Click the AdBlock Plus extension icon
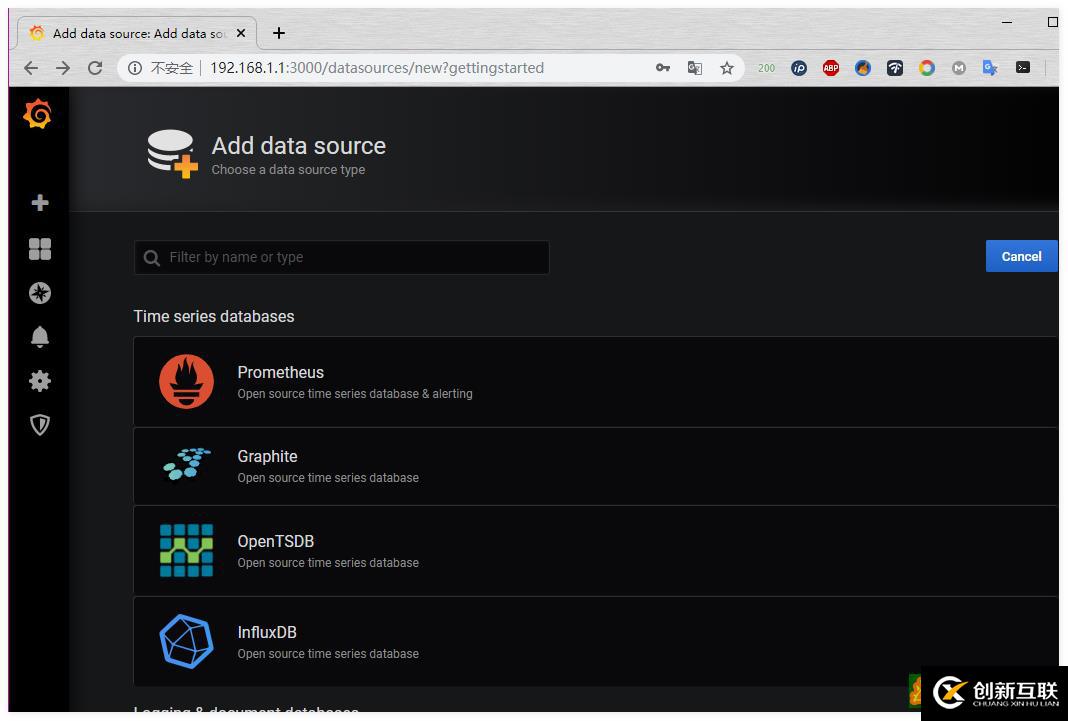The image size is (1068, 721). (830, 68)
